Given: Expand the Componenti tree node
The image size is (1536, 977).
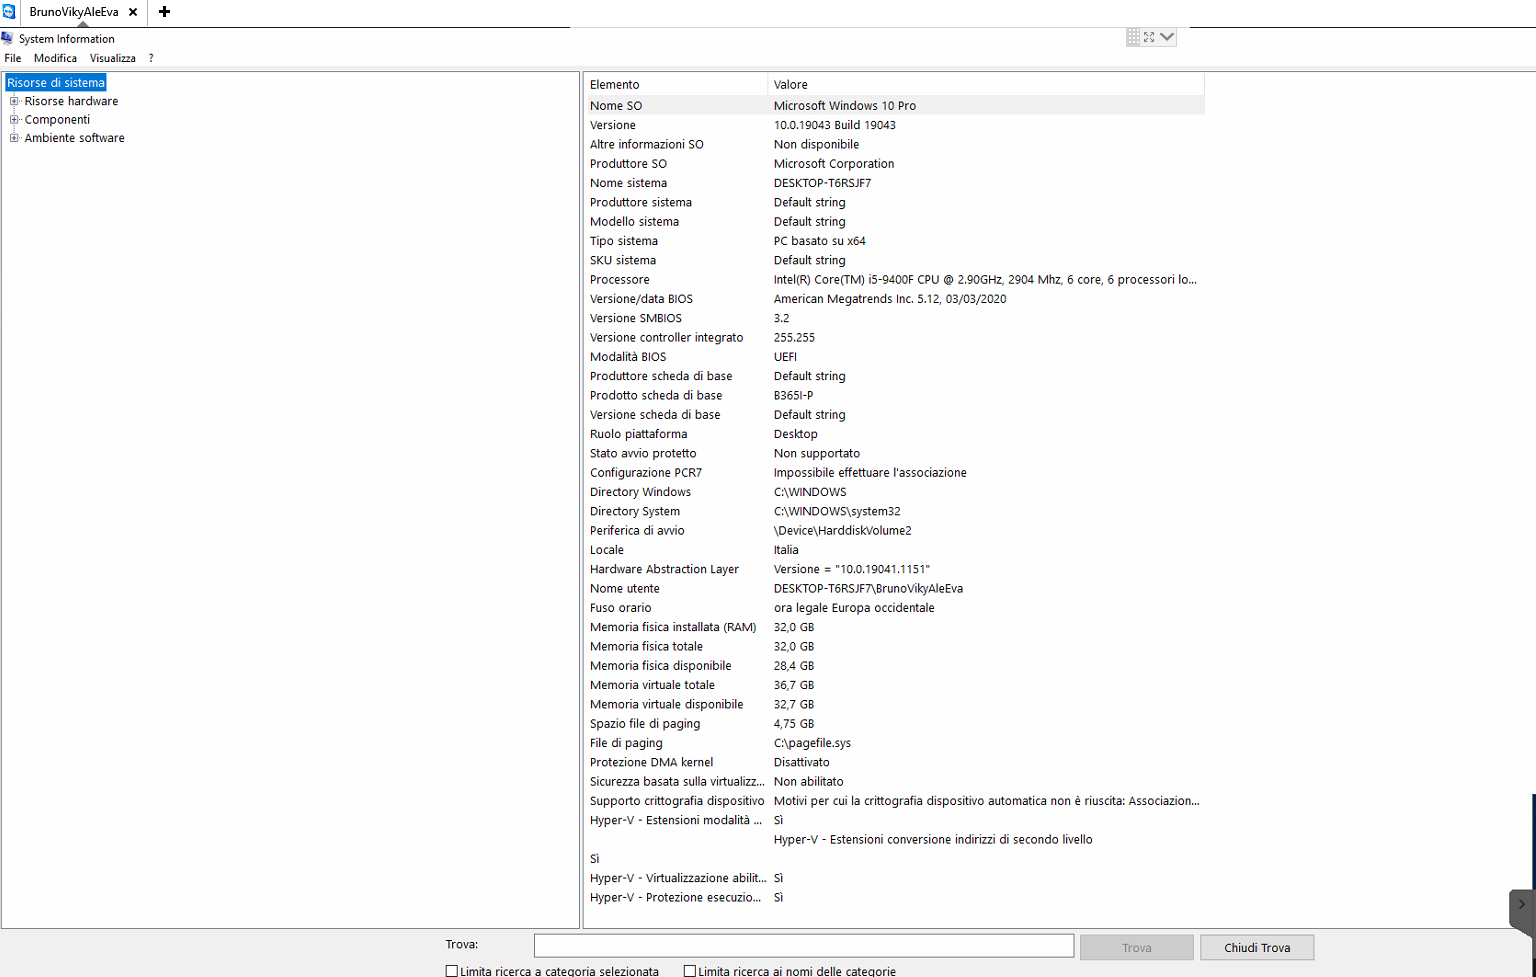Looking at the screenshot, I should [x=15, y=120].
